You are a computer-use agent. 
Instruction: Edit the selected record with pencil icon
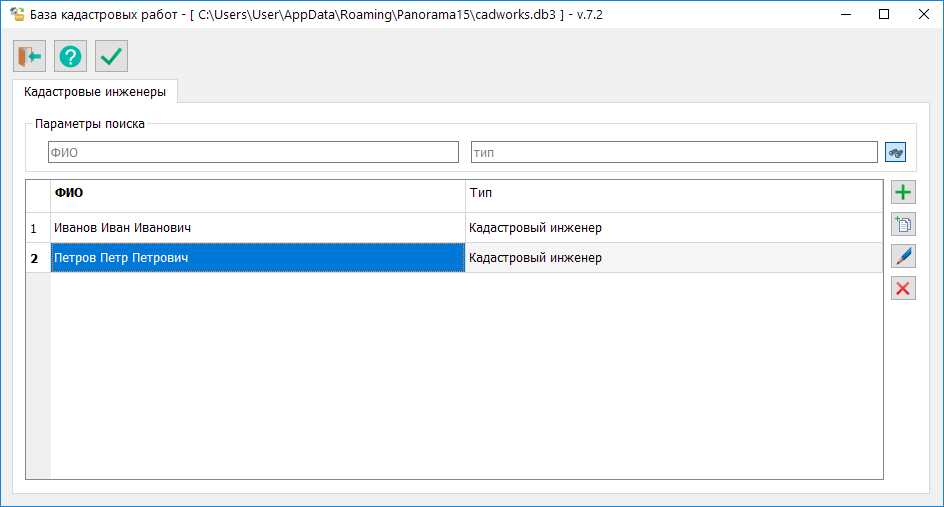(x=903, y=257)
